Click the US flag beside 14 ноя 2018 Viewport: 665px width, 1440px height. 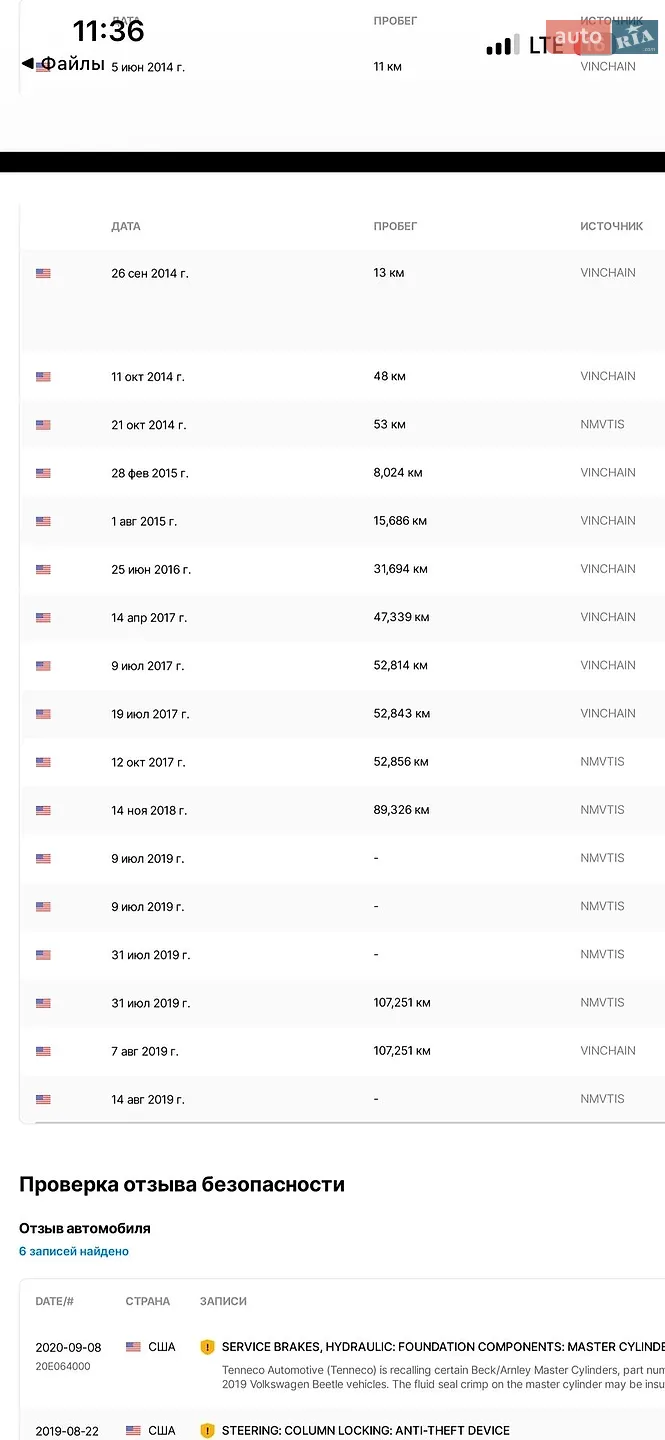[43, 810]
